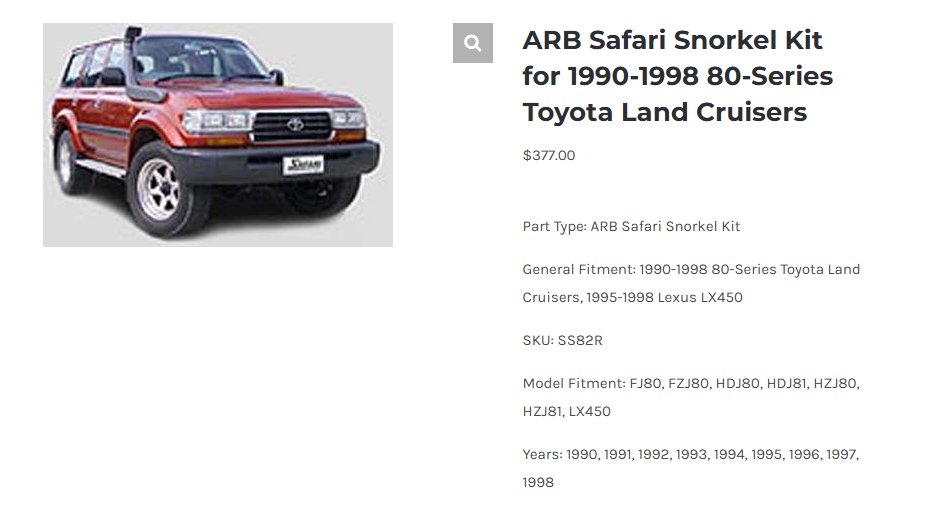Click the magnifier zoom icon

(473, 43)
